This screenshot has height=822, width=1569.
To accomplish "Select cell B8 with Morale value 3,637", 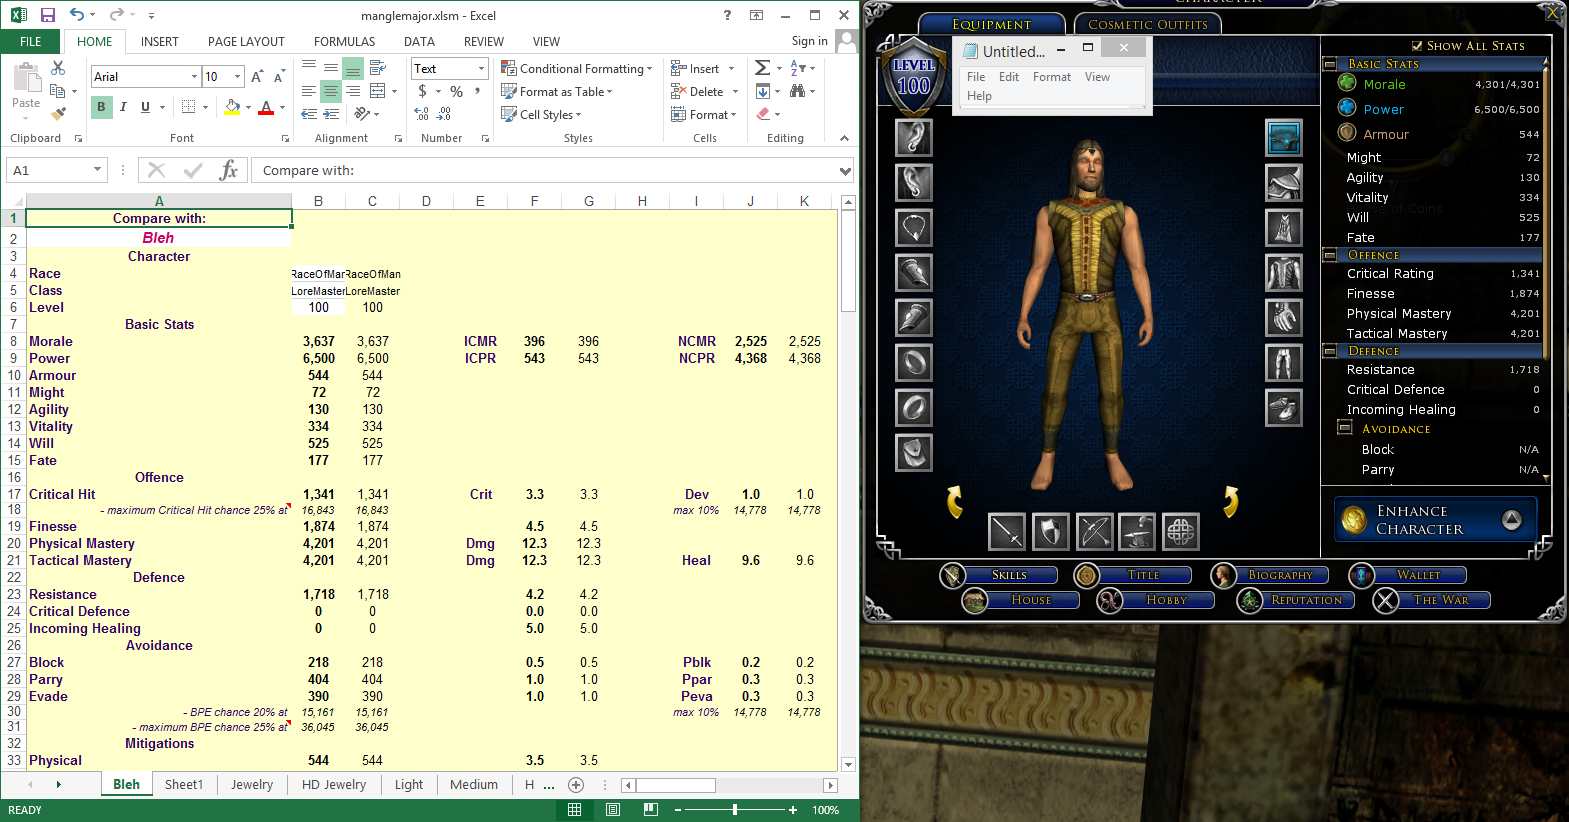I will pyautogui.click(x=318, y=341).
